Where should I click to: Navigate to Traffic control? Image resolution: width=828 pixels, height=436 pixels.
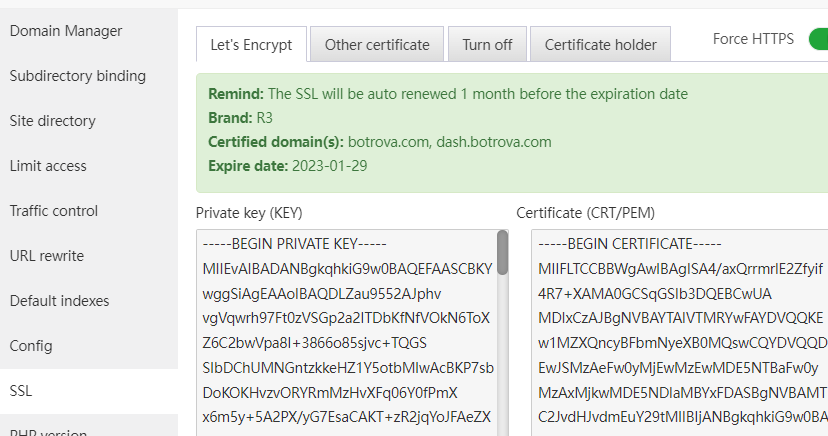click(54, 211)
